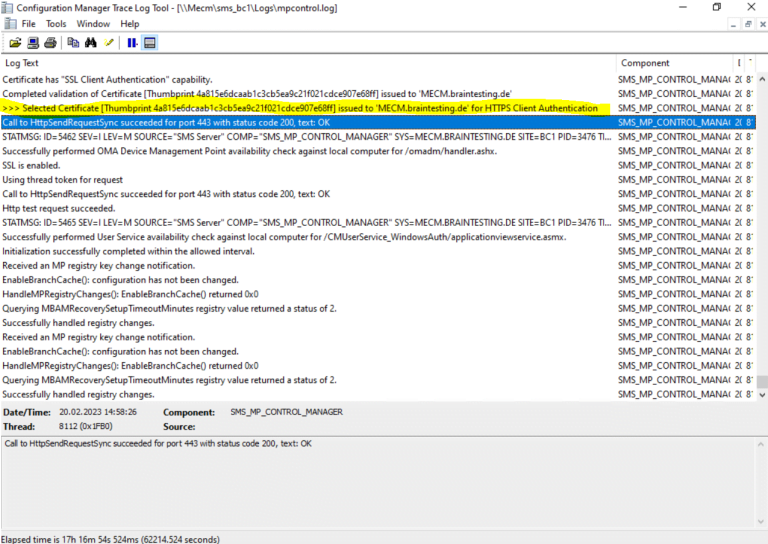Select the 'STATMSG: ID=5465' row
This screenshot has height=544, width=768.
click(378, 223)
